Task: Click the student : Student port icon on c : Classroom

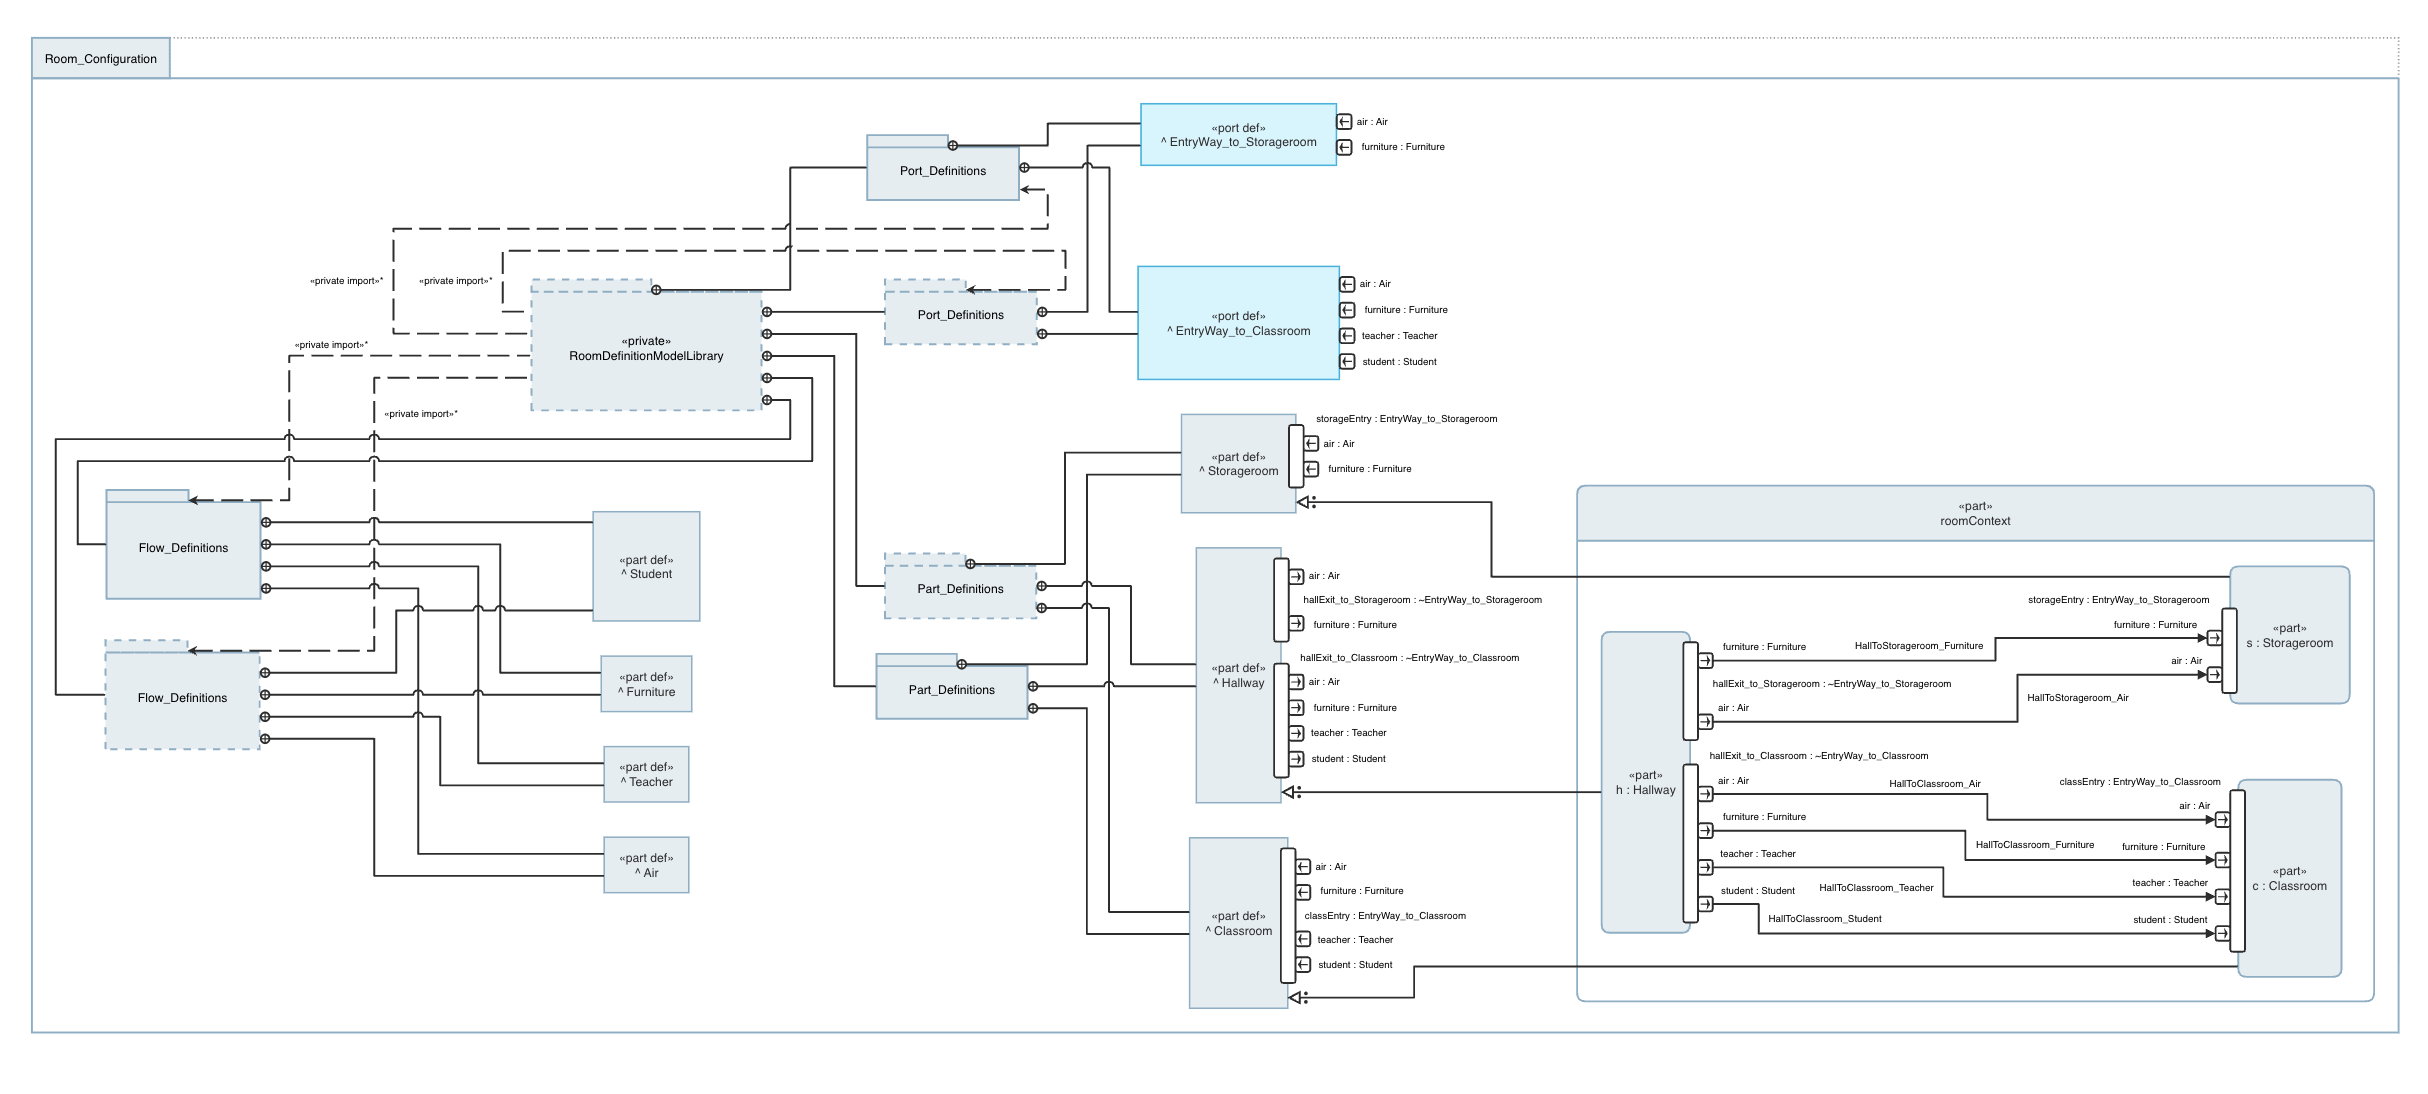Action: tap(2222, 932)
